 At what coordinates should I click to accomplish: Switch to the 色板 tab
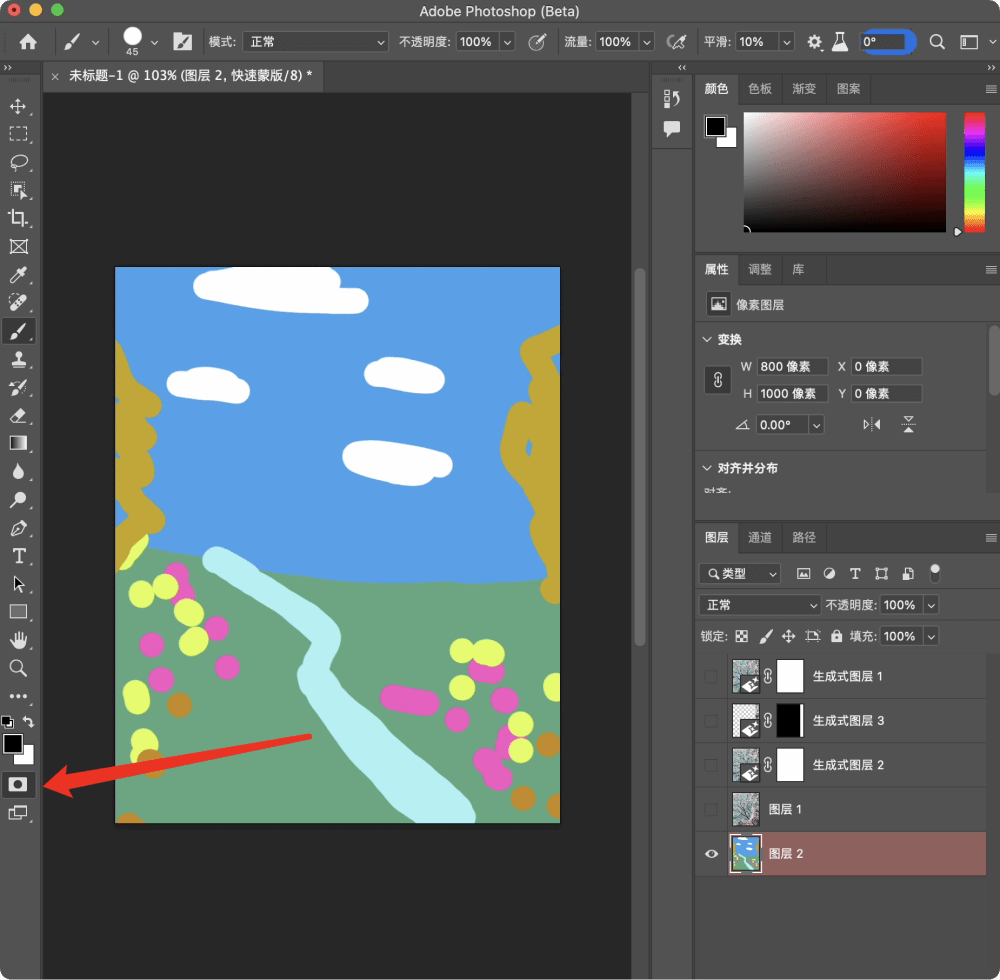click(759, 88)
